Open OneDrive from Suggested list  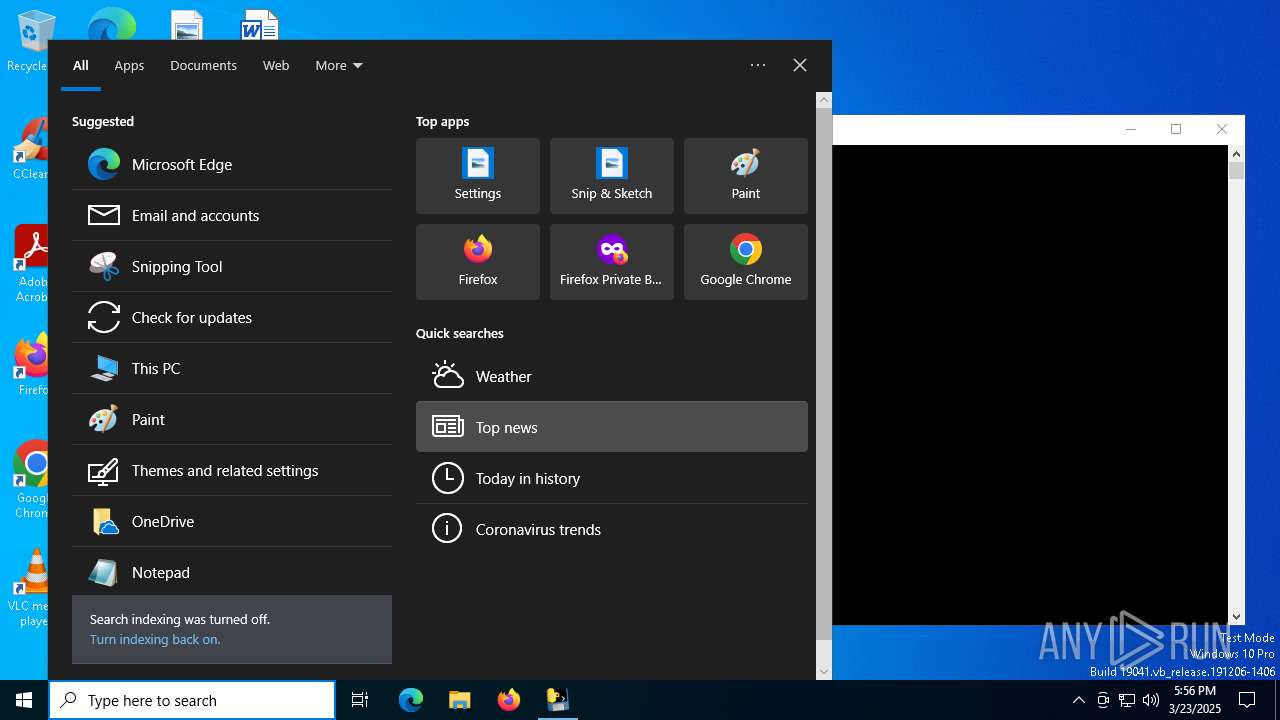point(232,521)
